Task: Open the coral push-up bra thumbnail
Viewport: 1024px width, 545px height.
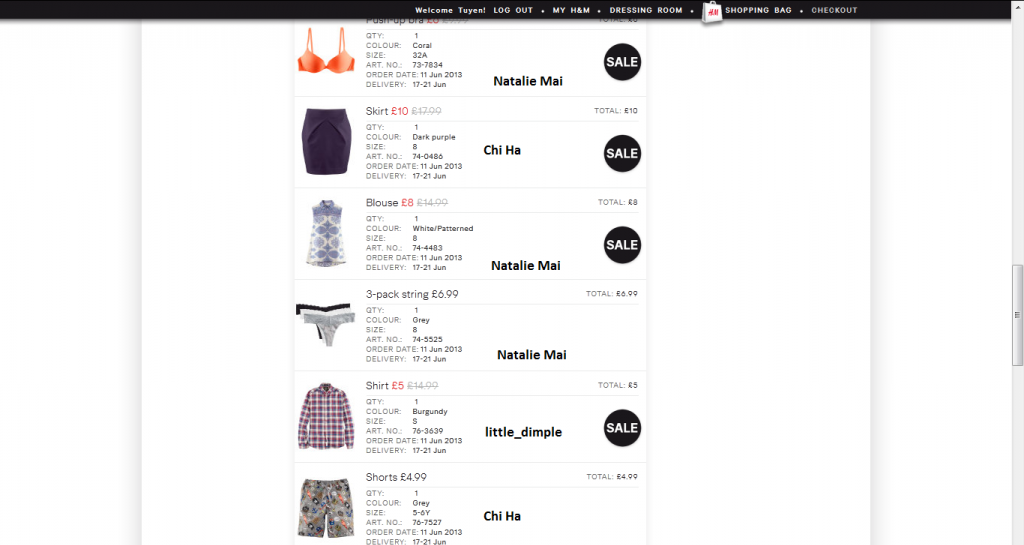Action: click(326, 51)
